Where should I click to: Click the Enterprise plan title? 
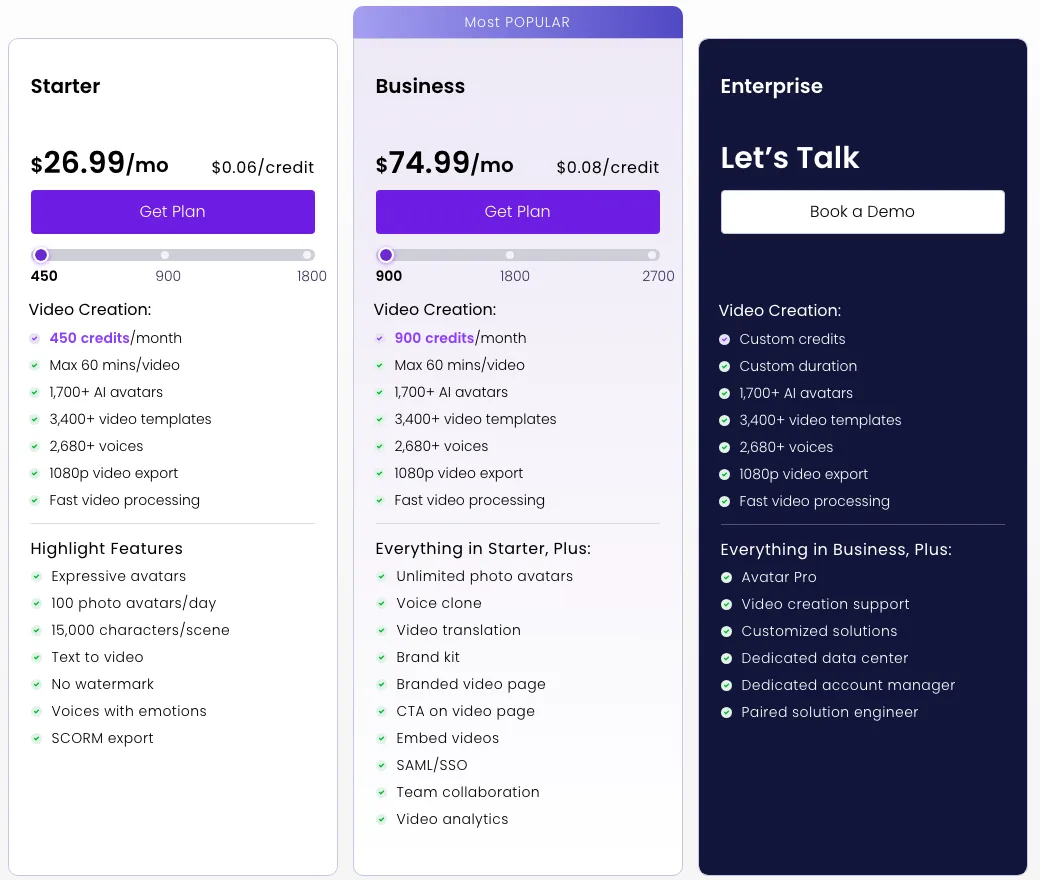click(x=771, y=87)
